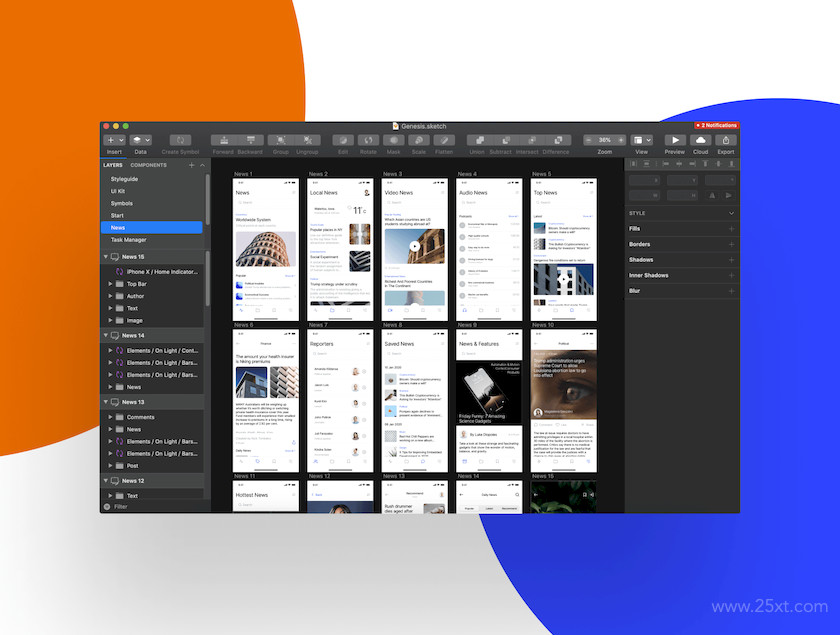Viewport: 840px width, 635px height.
Task: Open the Style section chevron
Action: (x=731, y=213)
